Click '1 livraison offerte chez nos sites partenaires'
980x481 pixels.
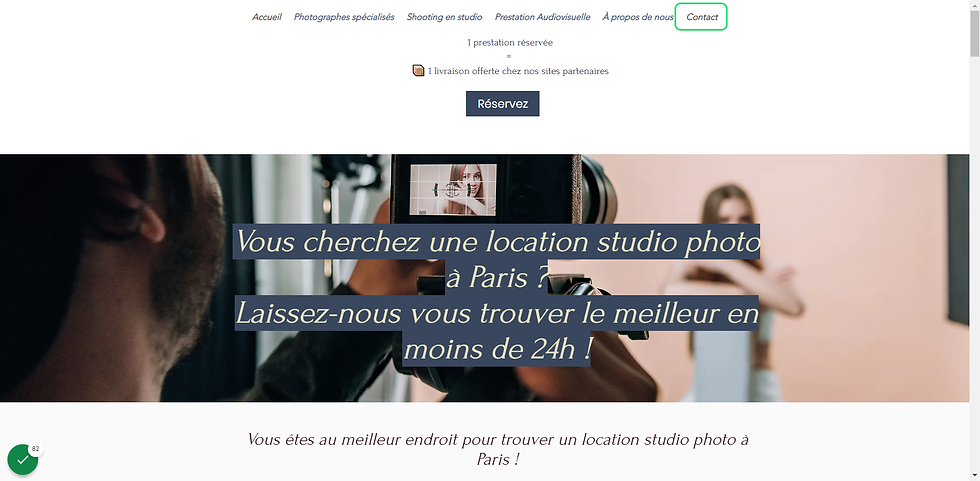pyautogui.click(x=518, y=71)
